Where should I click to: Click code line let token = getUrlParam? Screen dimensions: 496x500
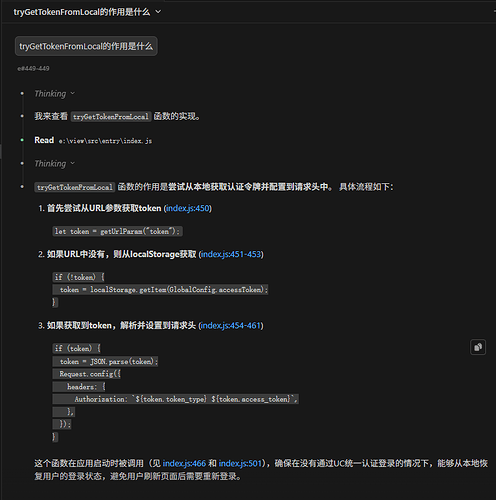117,231
